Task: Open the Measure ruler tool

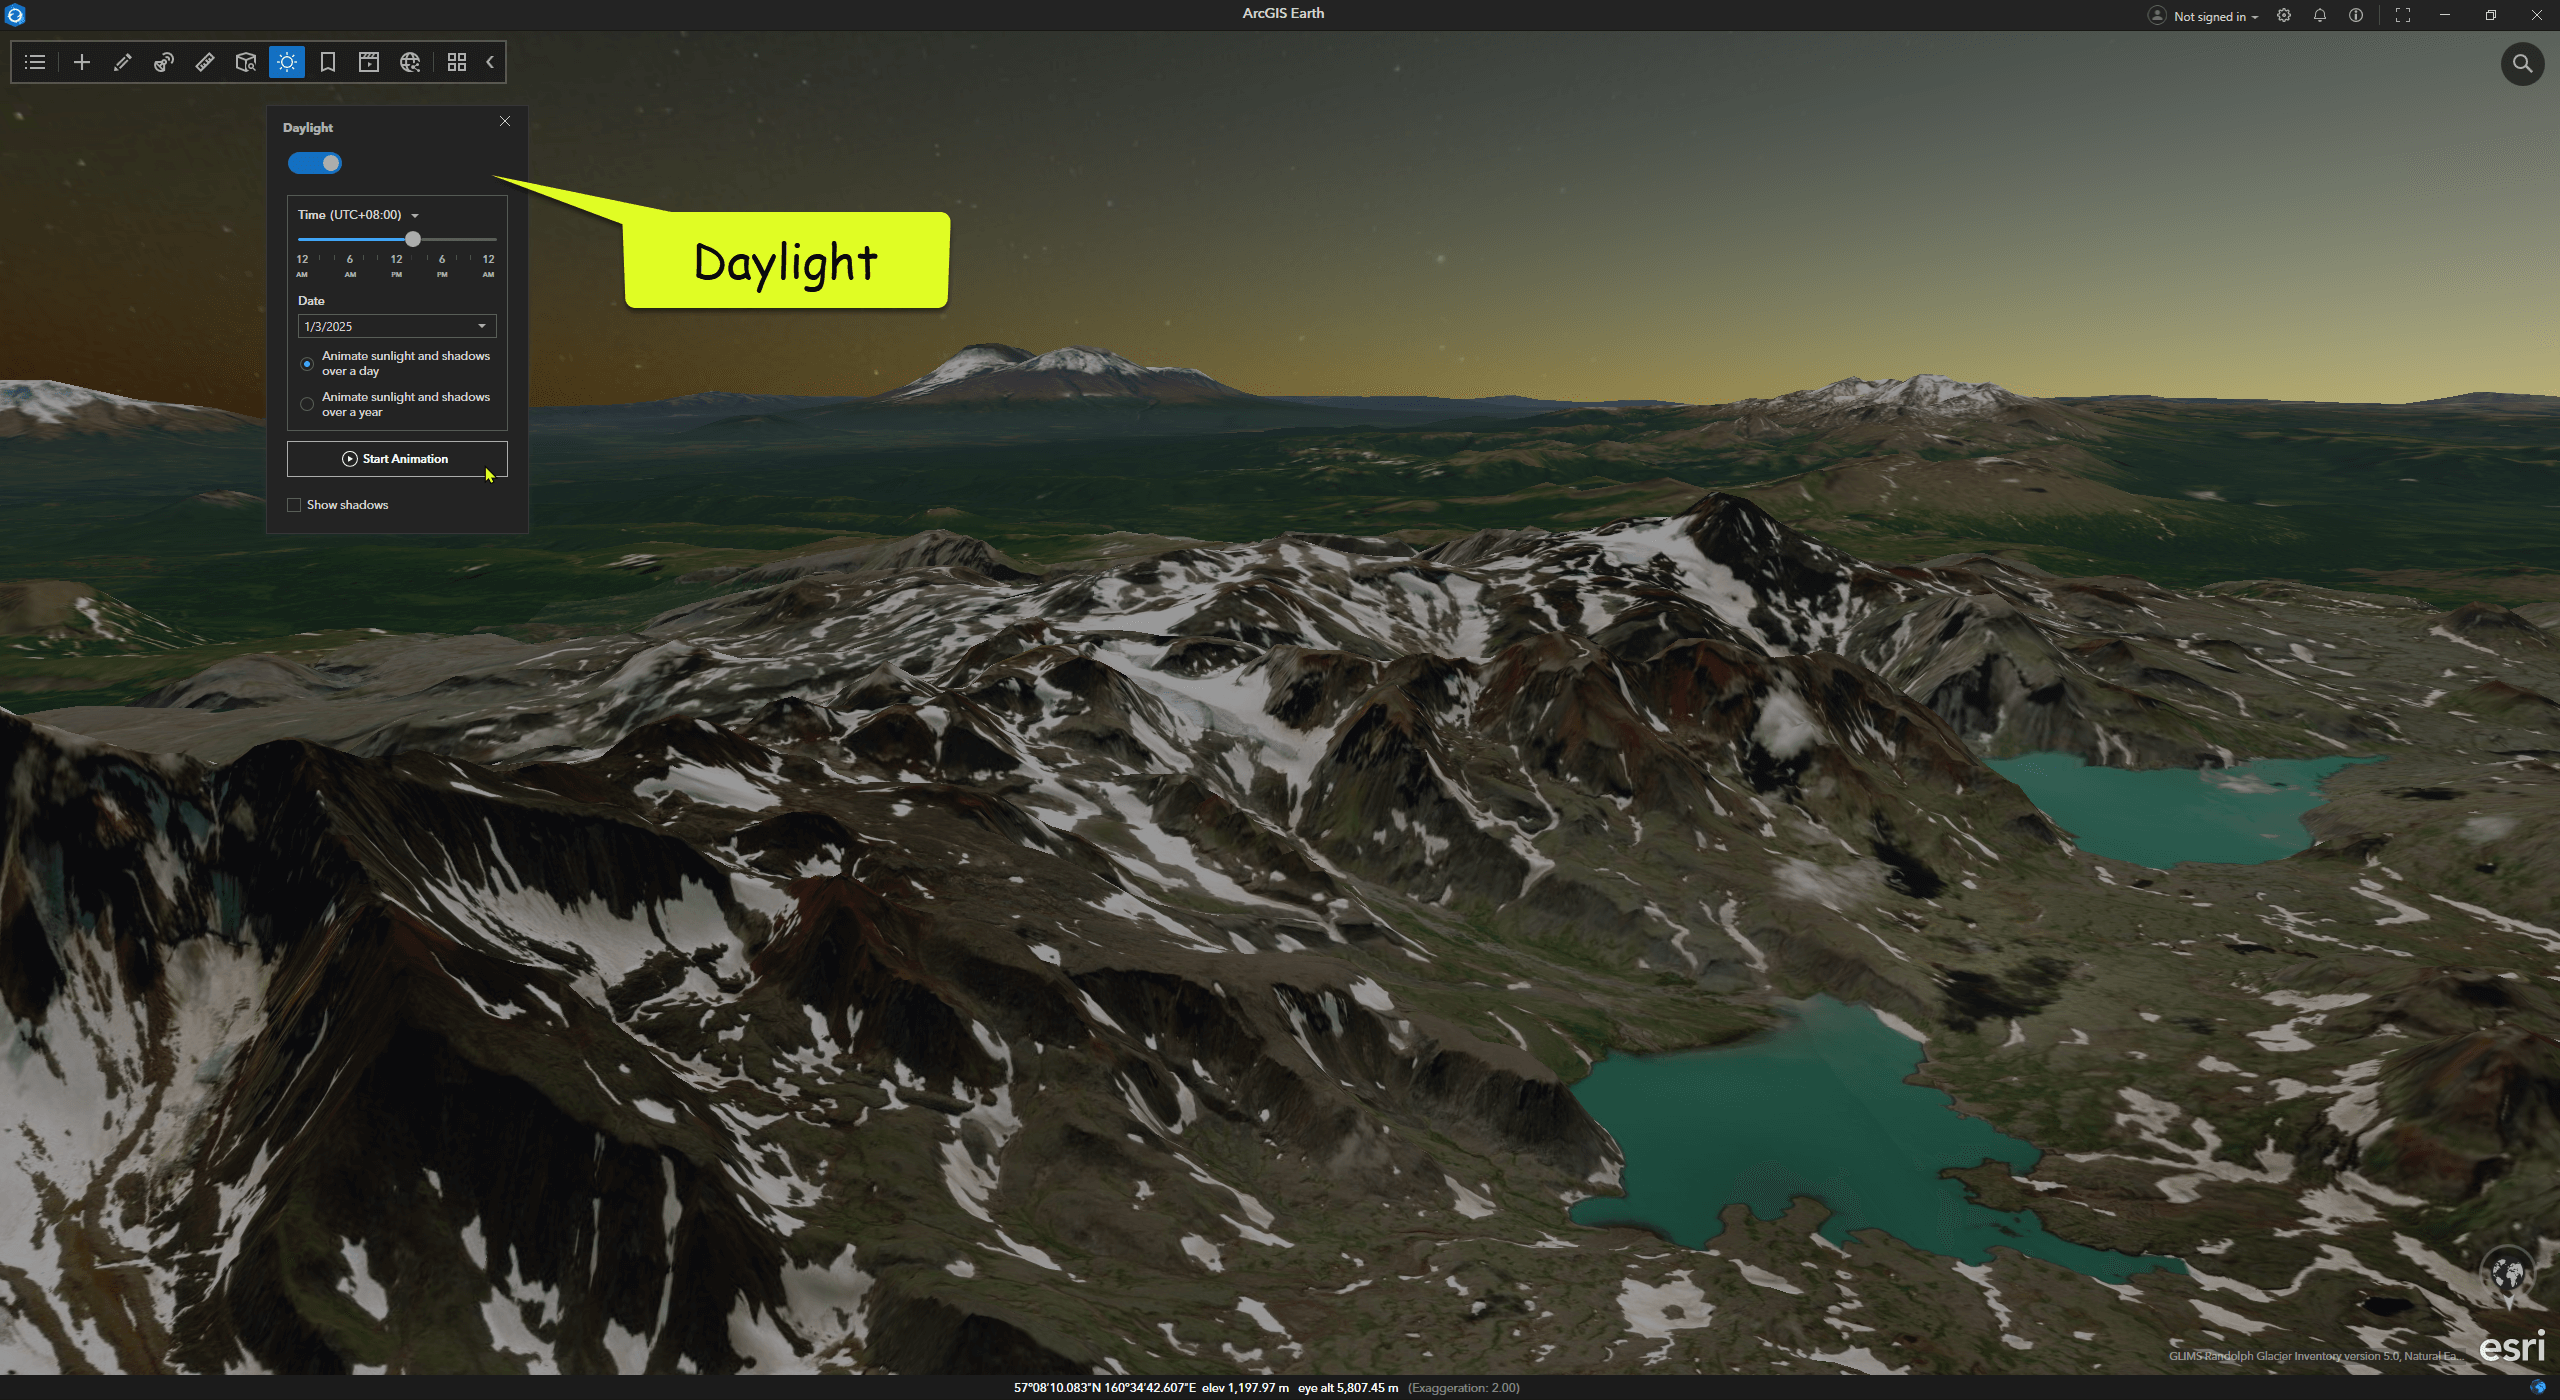Action: 205,62
